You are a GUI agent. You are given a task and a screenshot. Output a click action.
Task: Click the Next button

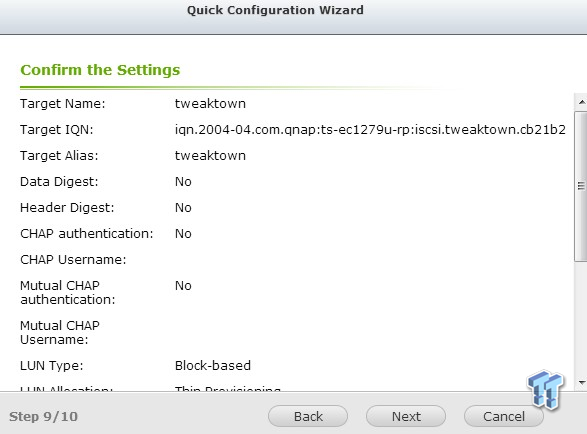click(x=406, y=416)
